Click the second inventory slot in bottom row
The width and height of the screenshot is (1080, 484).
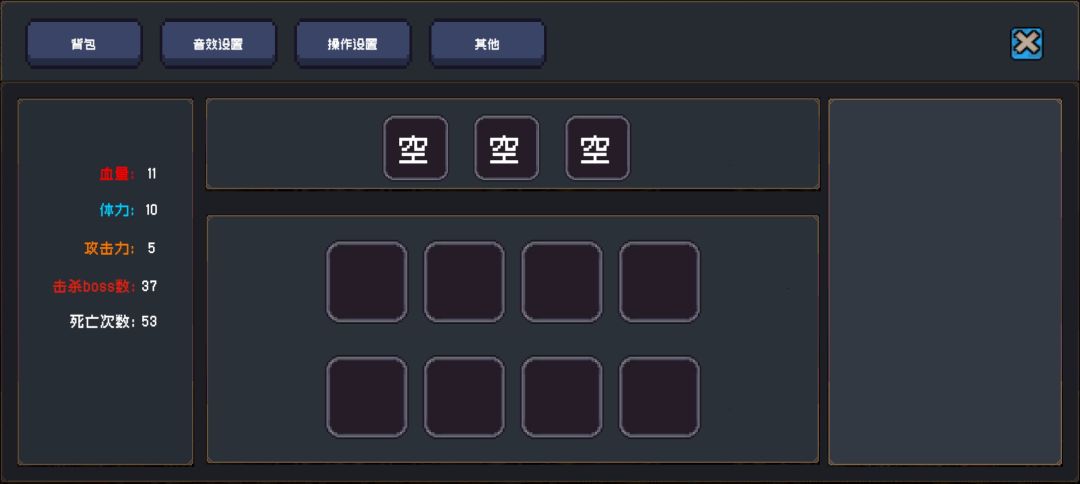pyautogui.click(x=464, y=397)
